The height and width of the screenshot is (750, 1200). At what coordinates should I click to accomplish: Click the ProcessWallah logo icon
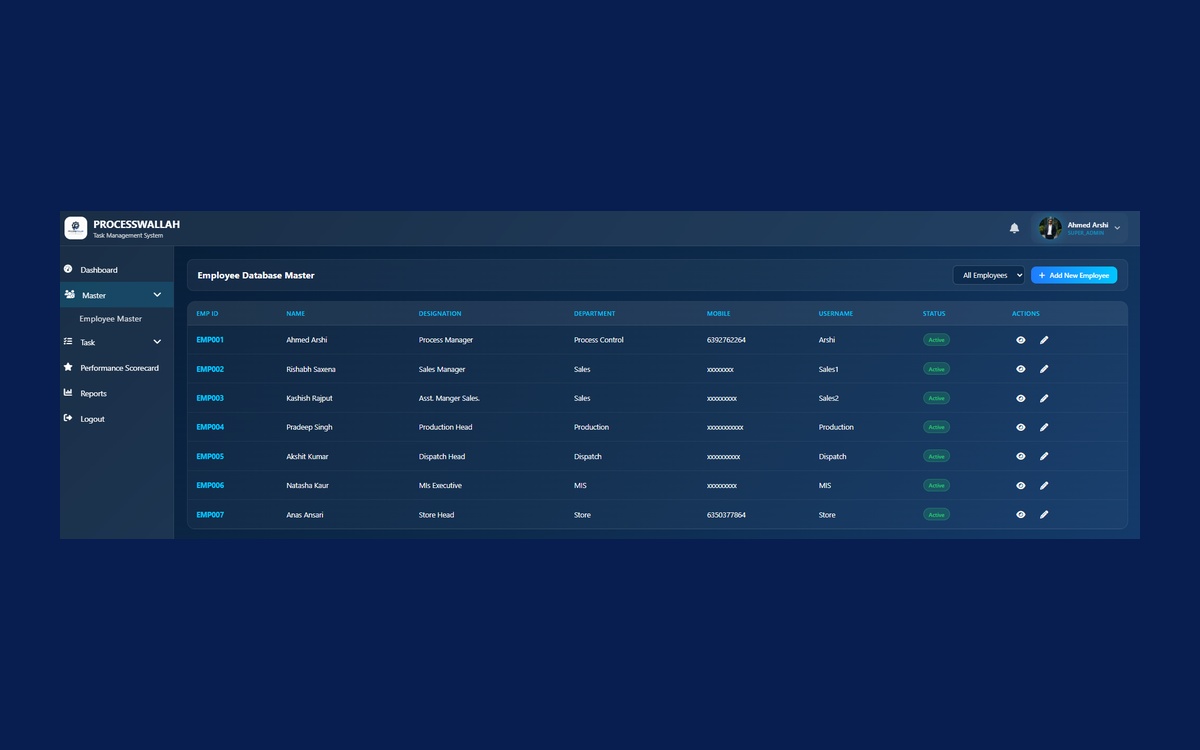[x=76, y=228]
